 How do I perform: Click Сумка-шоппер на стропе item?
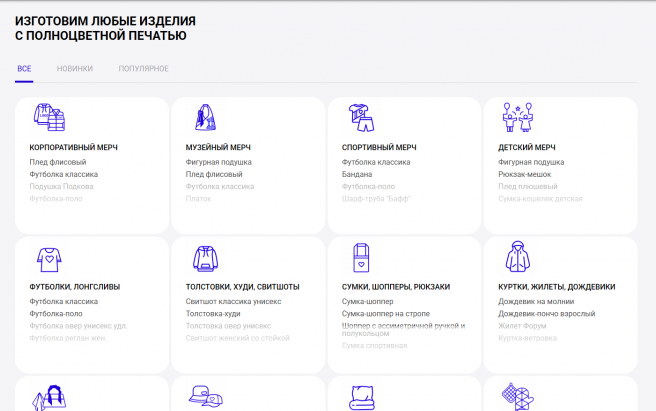click(x=386, y=313)
